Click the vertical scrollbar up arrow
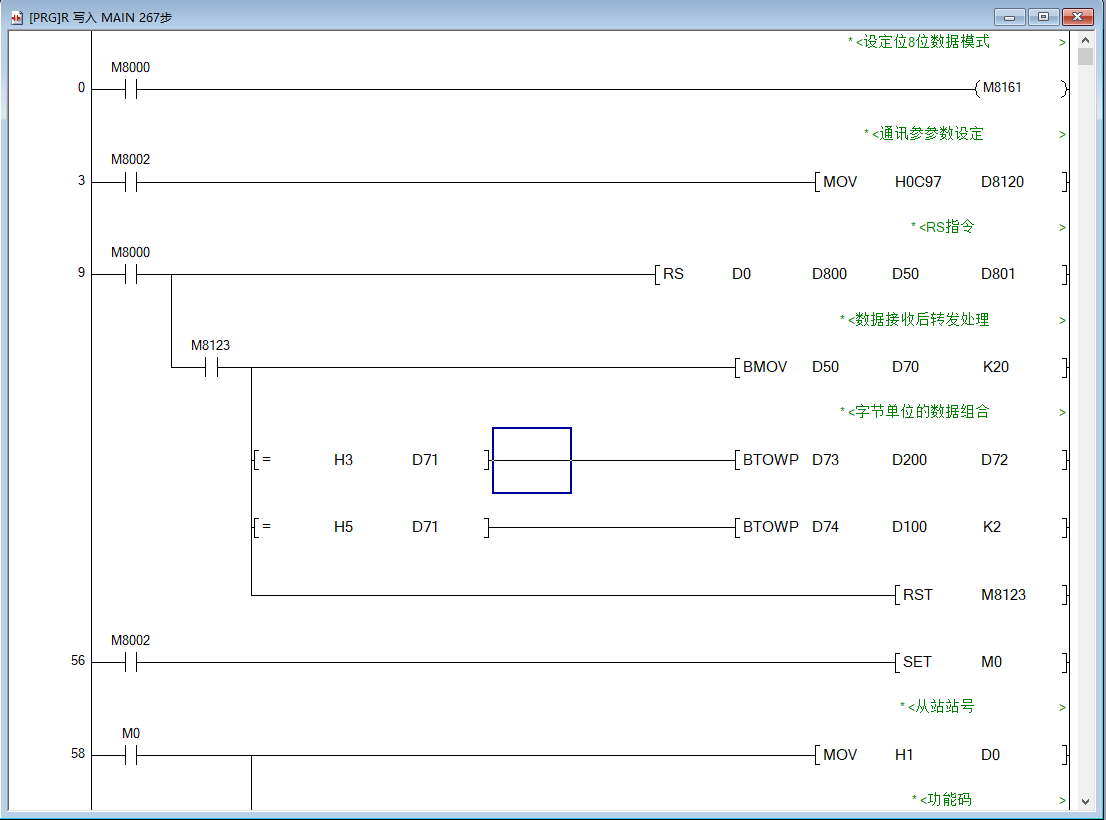 click(x=1085, y=40)
